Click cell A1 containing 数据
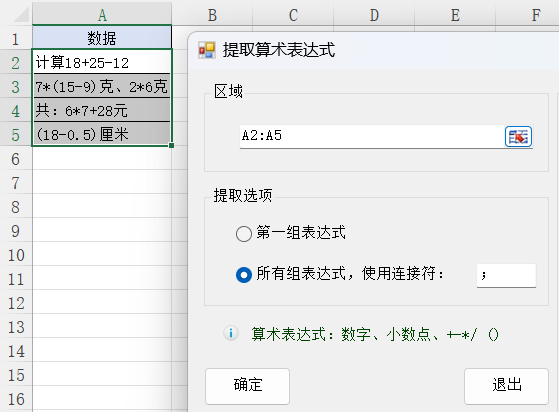 pos(102,38)
